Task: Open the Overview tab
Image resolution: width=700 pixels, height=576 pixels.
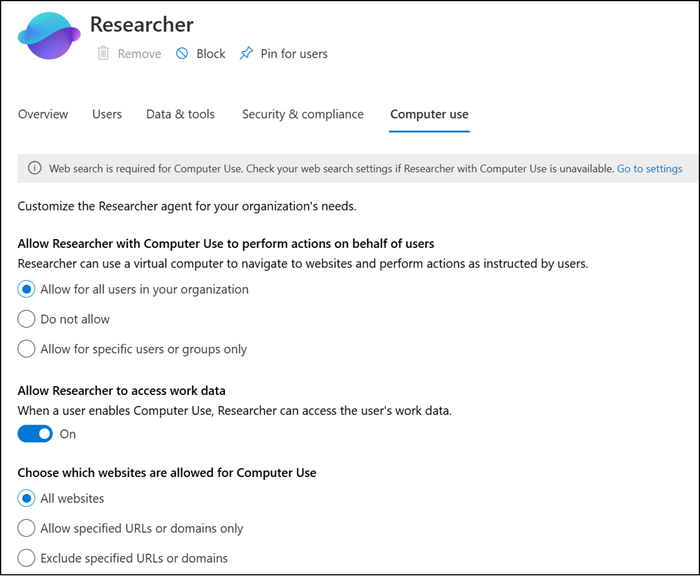Action: click(x=43, y=114)
